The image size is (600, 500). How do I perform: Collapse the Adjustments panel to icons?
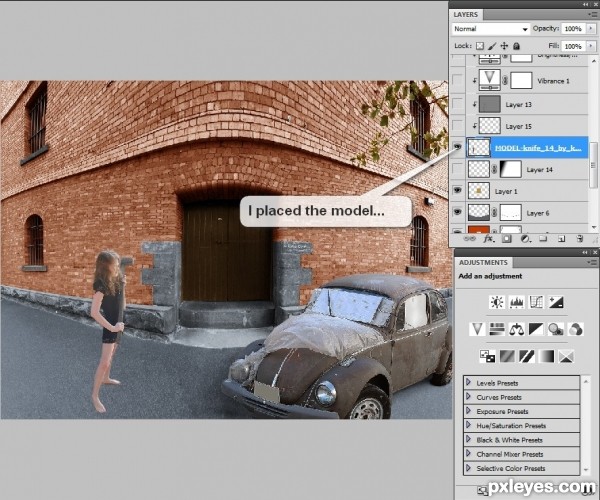[x=586, y=252]
